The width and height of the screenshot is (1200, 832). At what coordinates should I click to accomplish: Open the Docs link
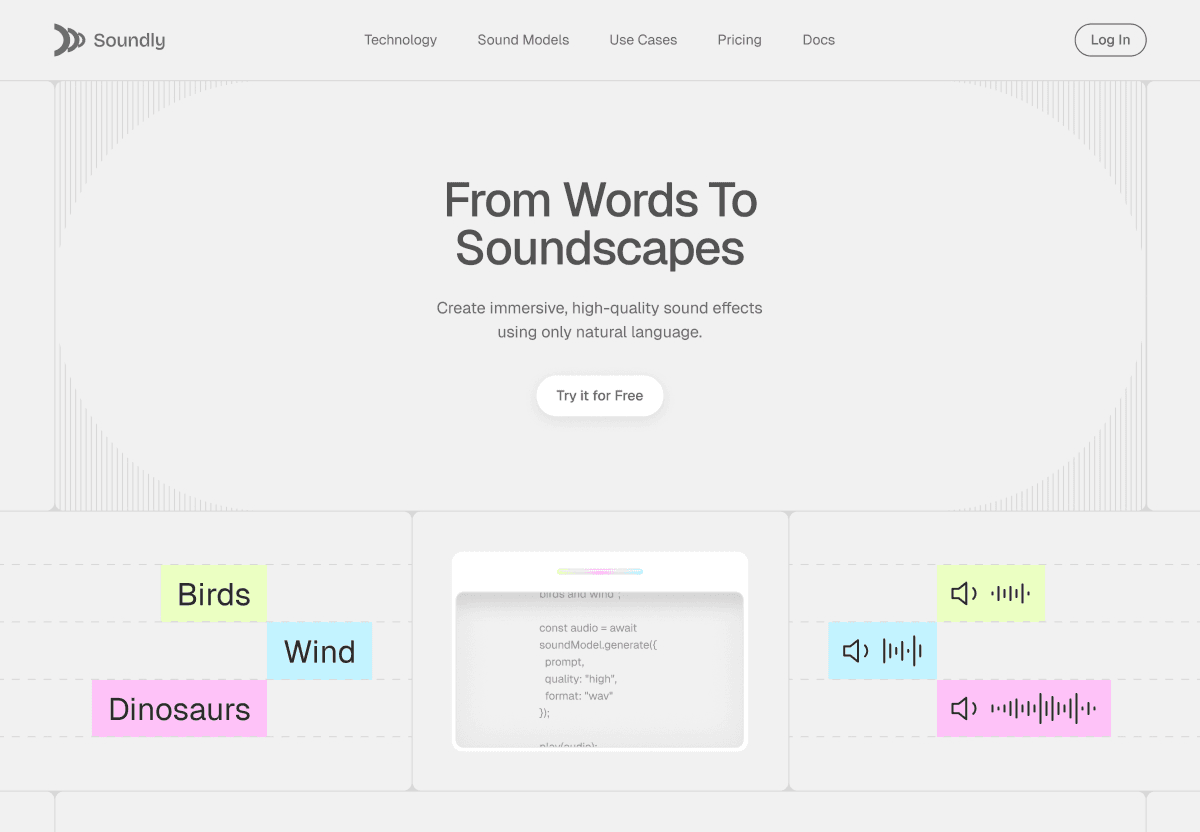818,40
